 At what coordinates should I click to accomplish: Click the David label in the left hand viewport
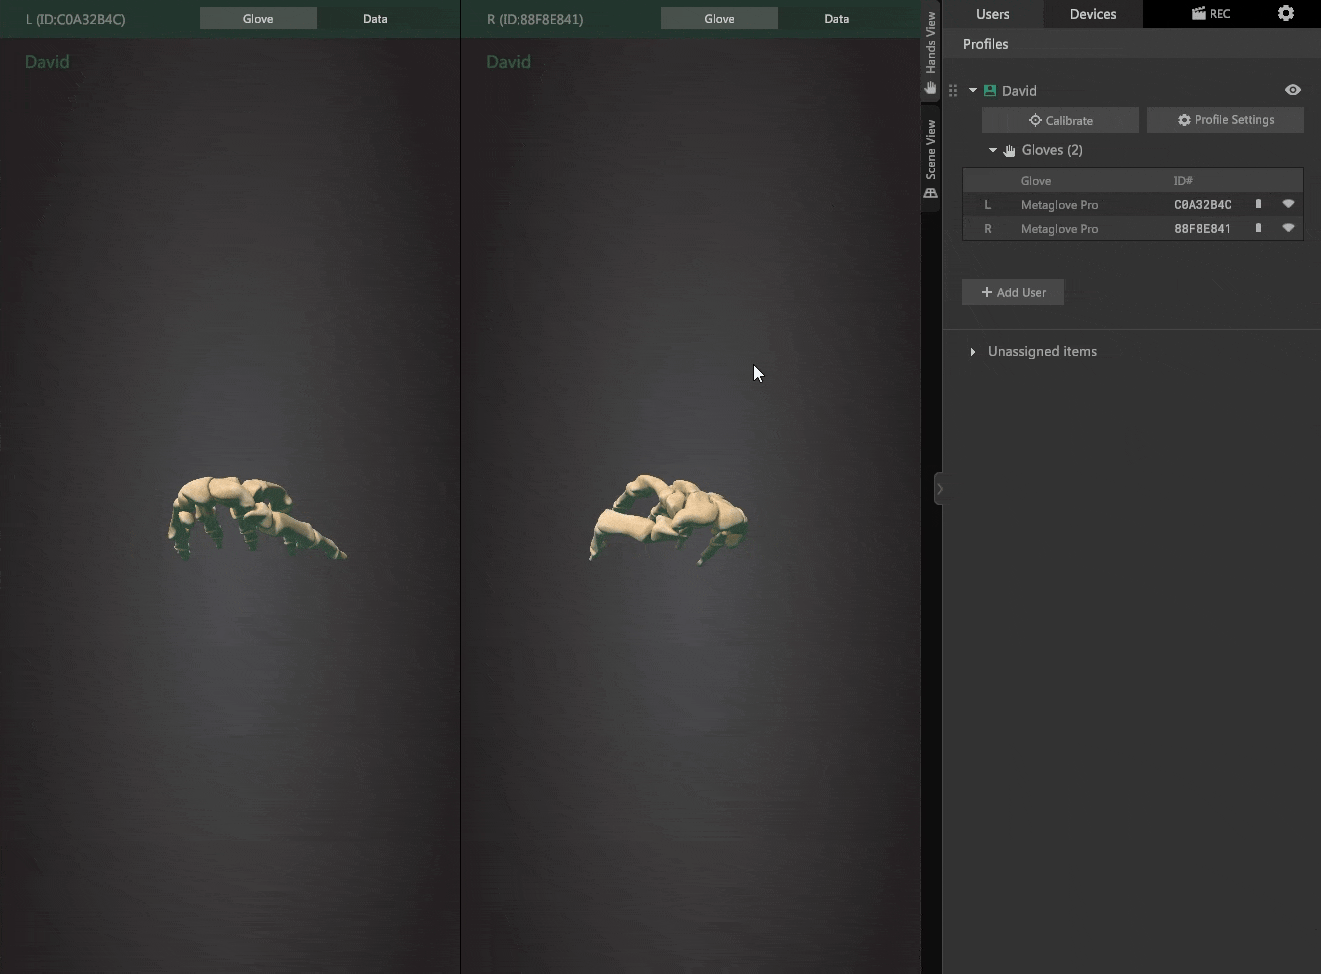[47, 62]
